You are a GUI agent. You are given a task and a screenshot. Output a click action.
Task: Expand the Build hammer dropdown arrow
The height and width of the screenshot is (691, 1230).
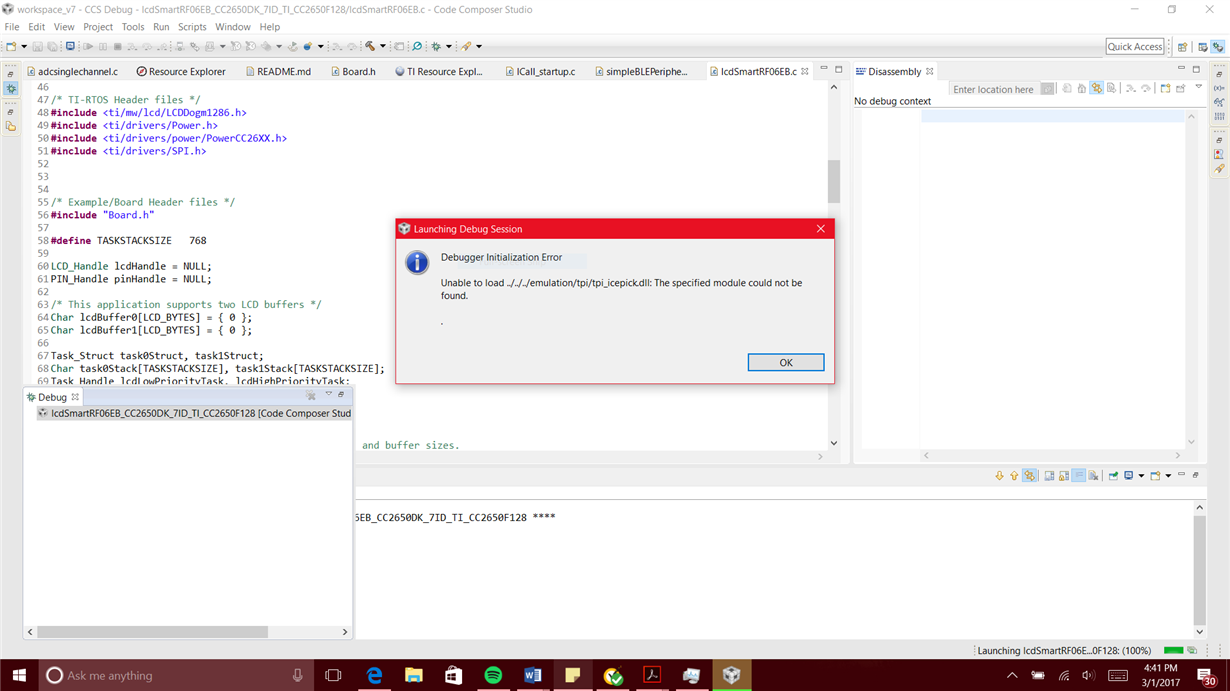point(382,46)
